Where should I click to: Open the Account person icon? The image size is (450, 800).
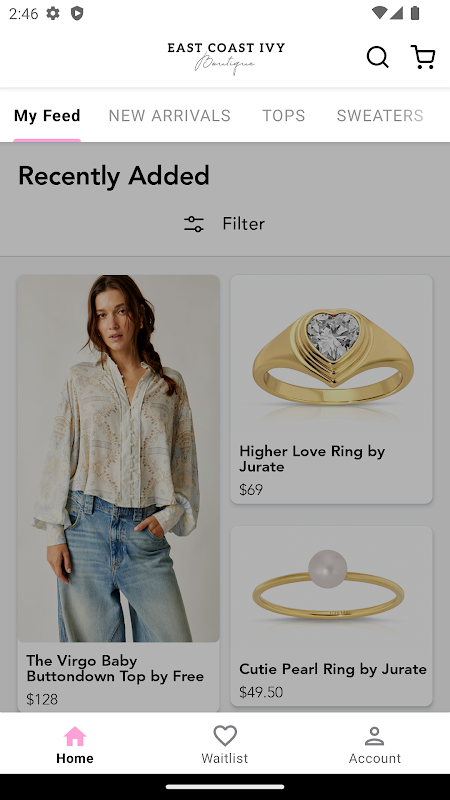point(374,736)
